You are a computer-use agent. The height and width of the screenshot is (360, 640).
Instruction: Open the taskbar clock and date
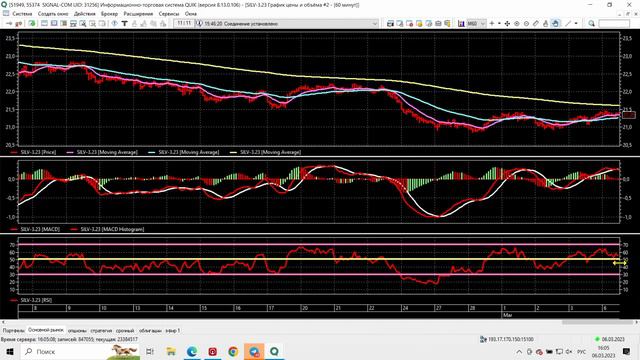click(x=603, y=351)
